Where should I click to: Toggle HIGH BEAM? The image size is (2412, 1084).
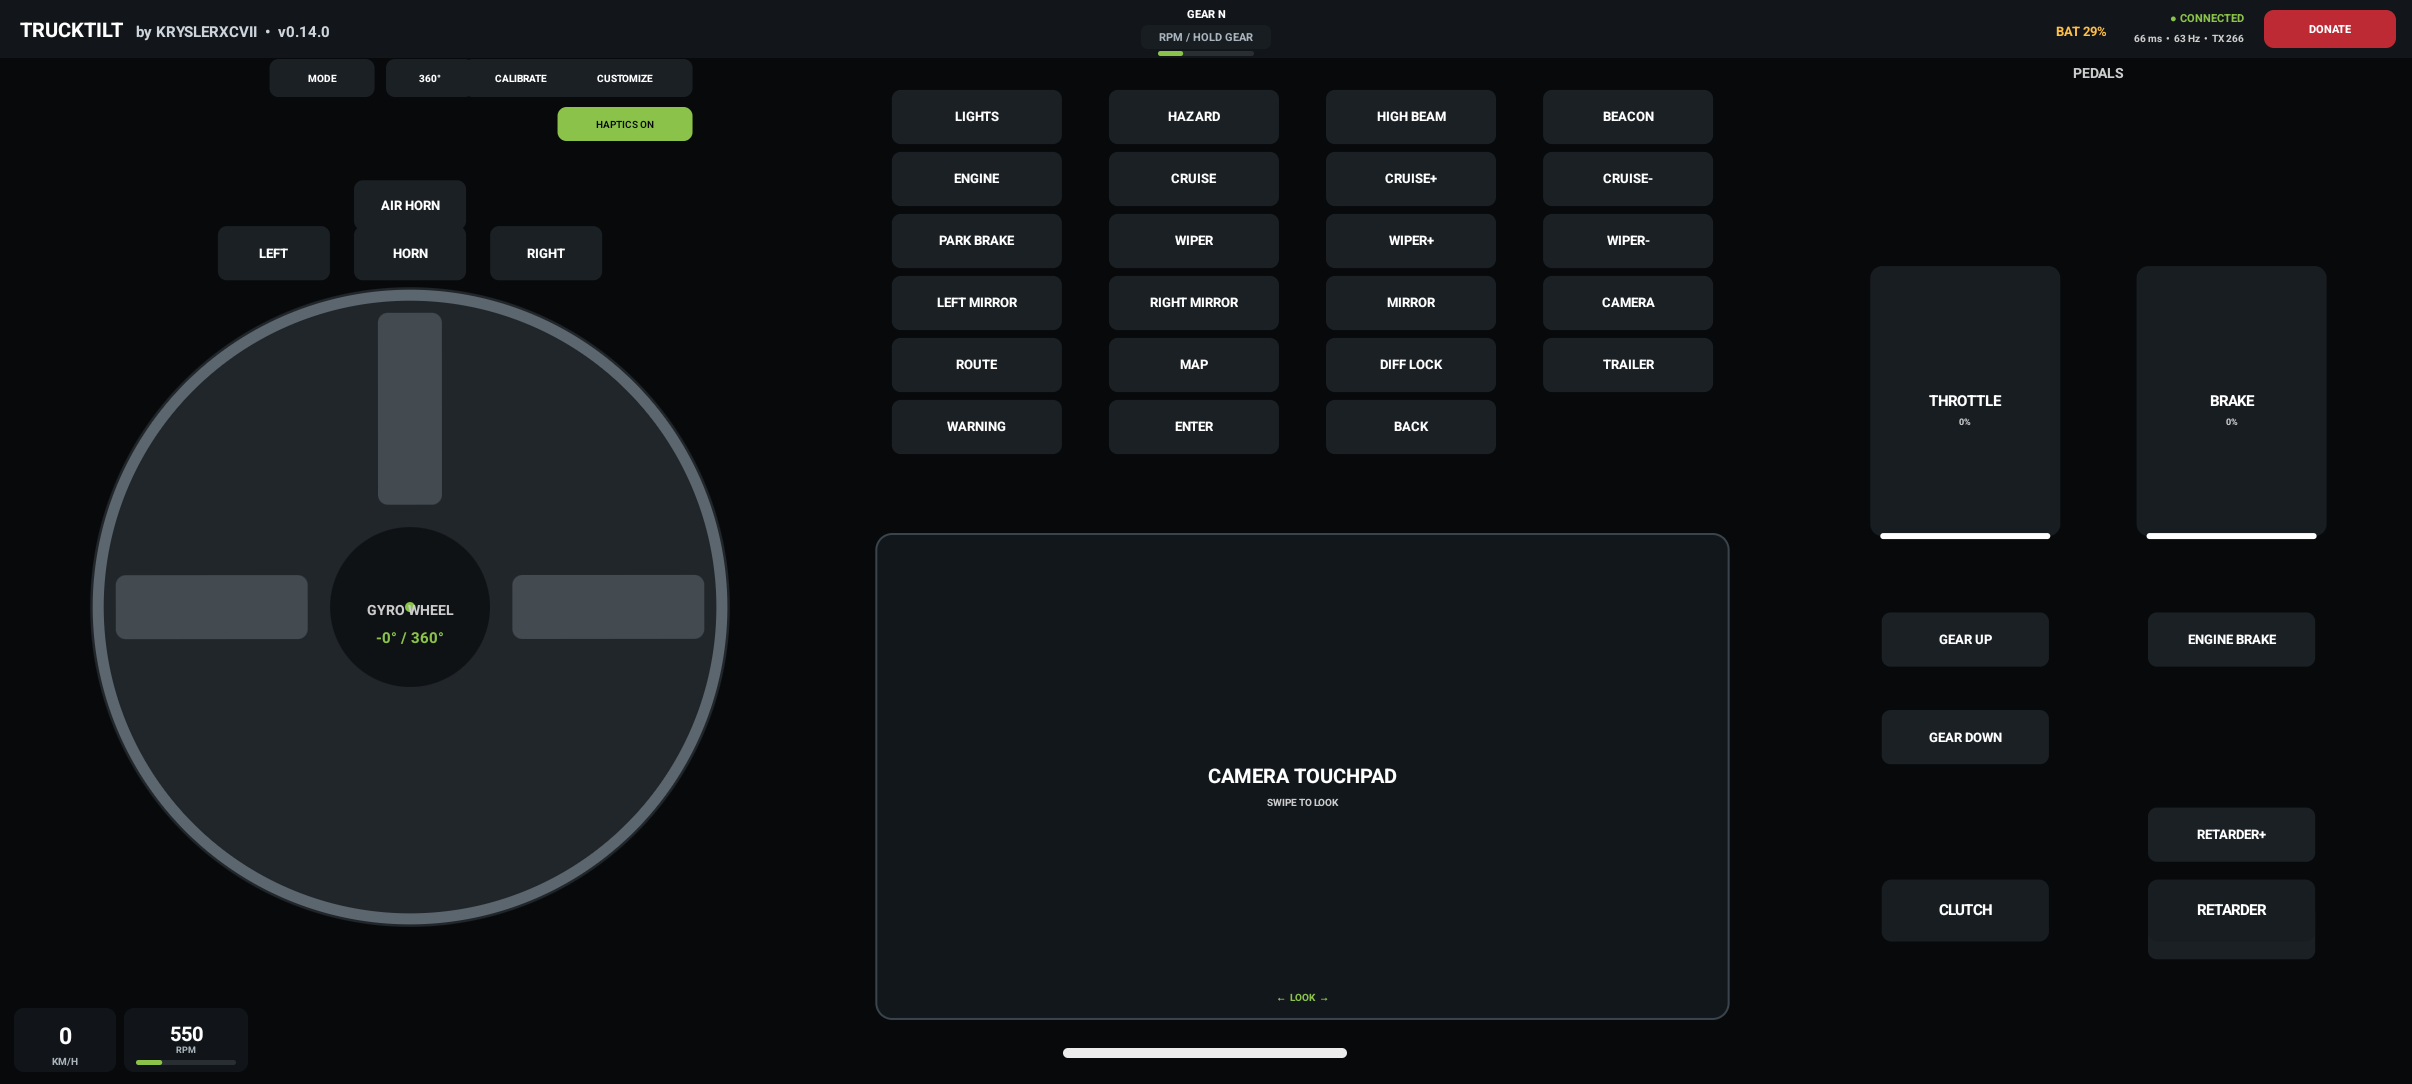click(1410, 116)
